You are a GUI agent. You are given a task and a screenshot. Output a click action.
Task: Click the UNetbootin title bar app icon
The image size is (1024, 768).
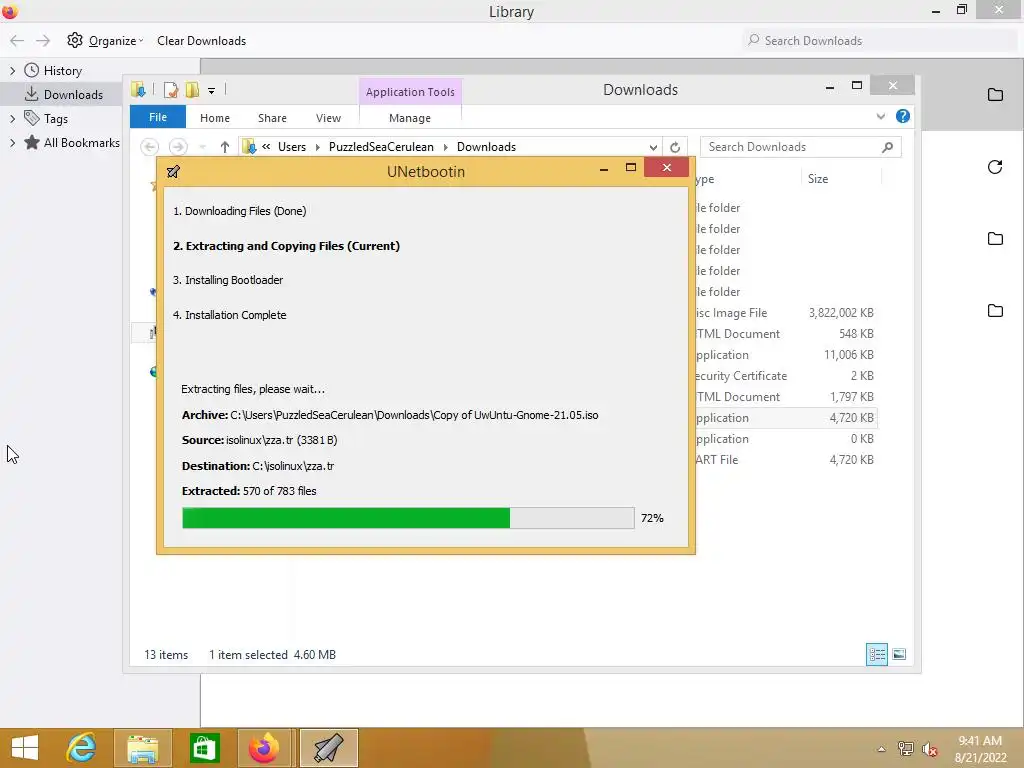tap(173, 172)
